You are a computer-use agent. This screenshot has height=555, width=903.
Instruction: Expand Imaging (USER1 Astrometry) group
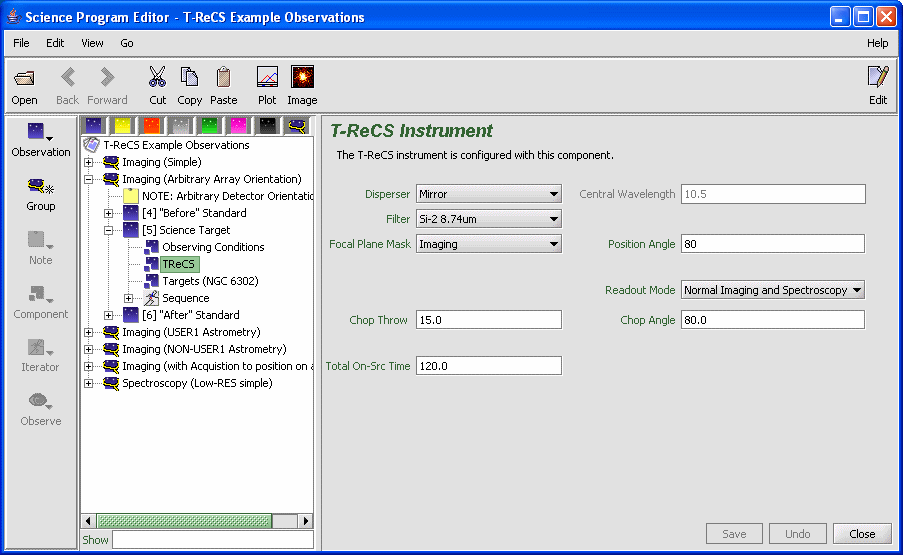(x=89, y=332)
